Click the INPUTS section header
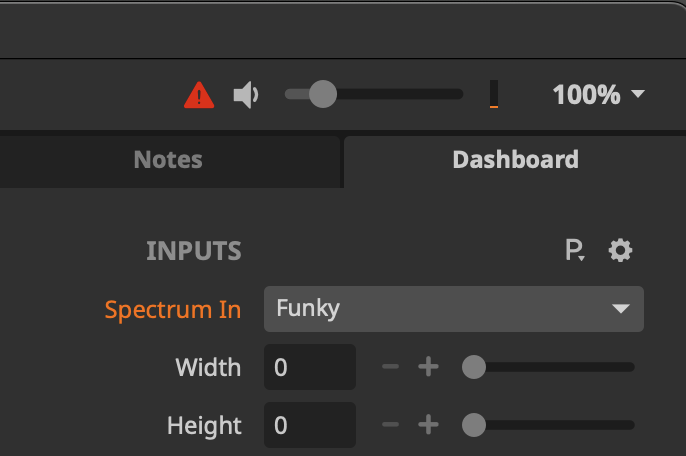Screen dimensions: 686x456 (194, 250)
